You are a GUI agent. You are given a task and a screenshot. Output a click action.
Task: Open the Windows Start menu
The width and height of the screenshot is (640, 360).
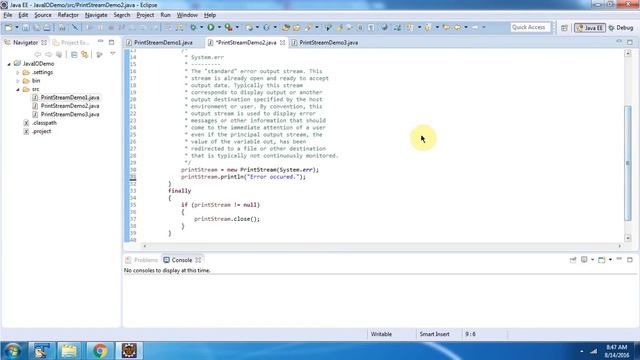click(12, 351)
